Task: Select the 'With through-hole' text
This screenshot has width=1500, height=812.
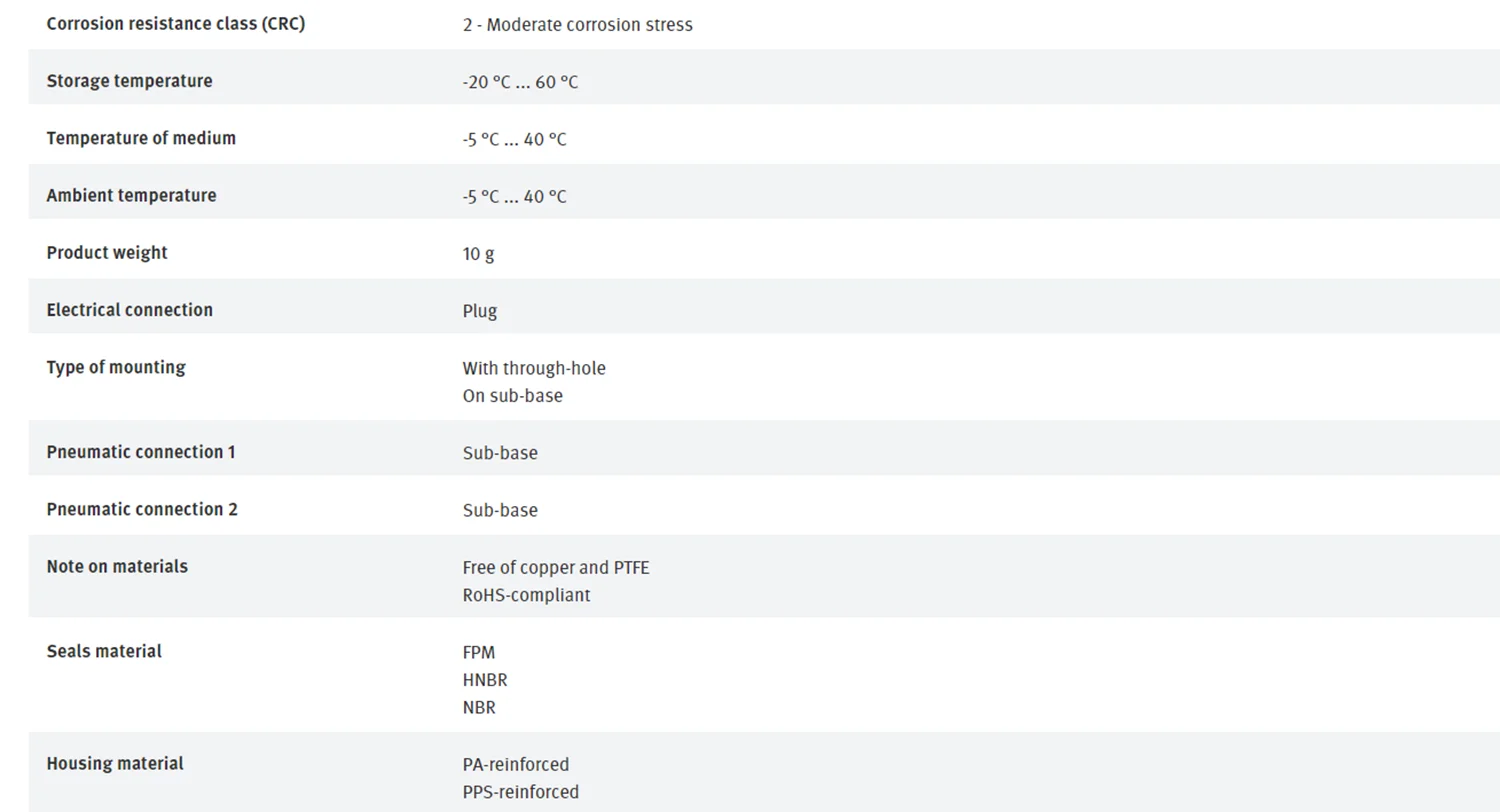Action: [534, 368]
